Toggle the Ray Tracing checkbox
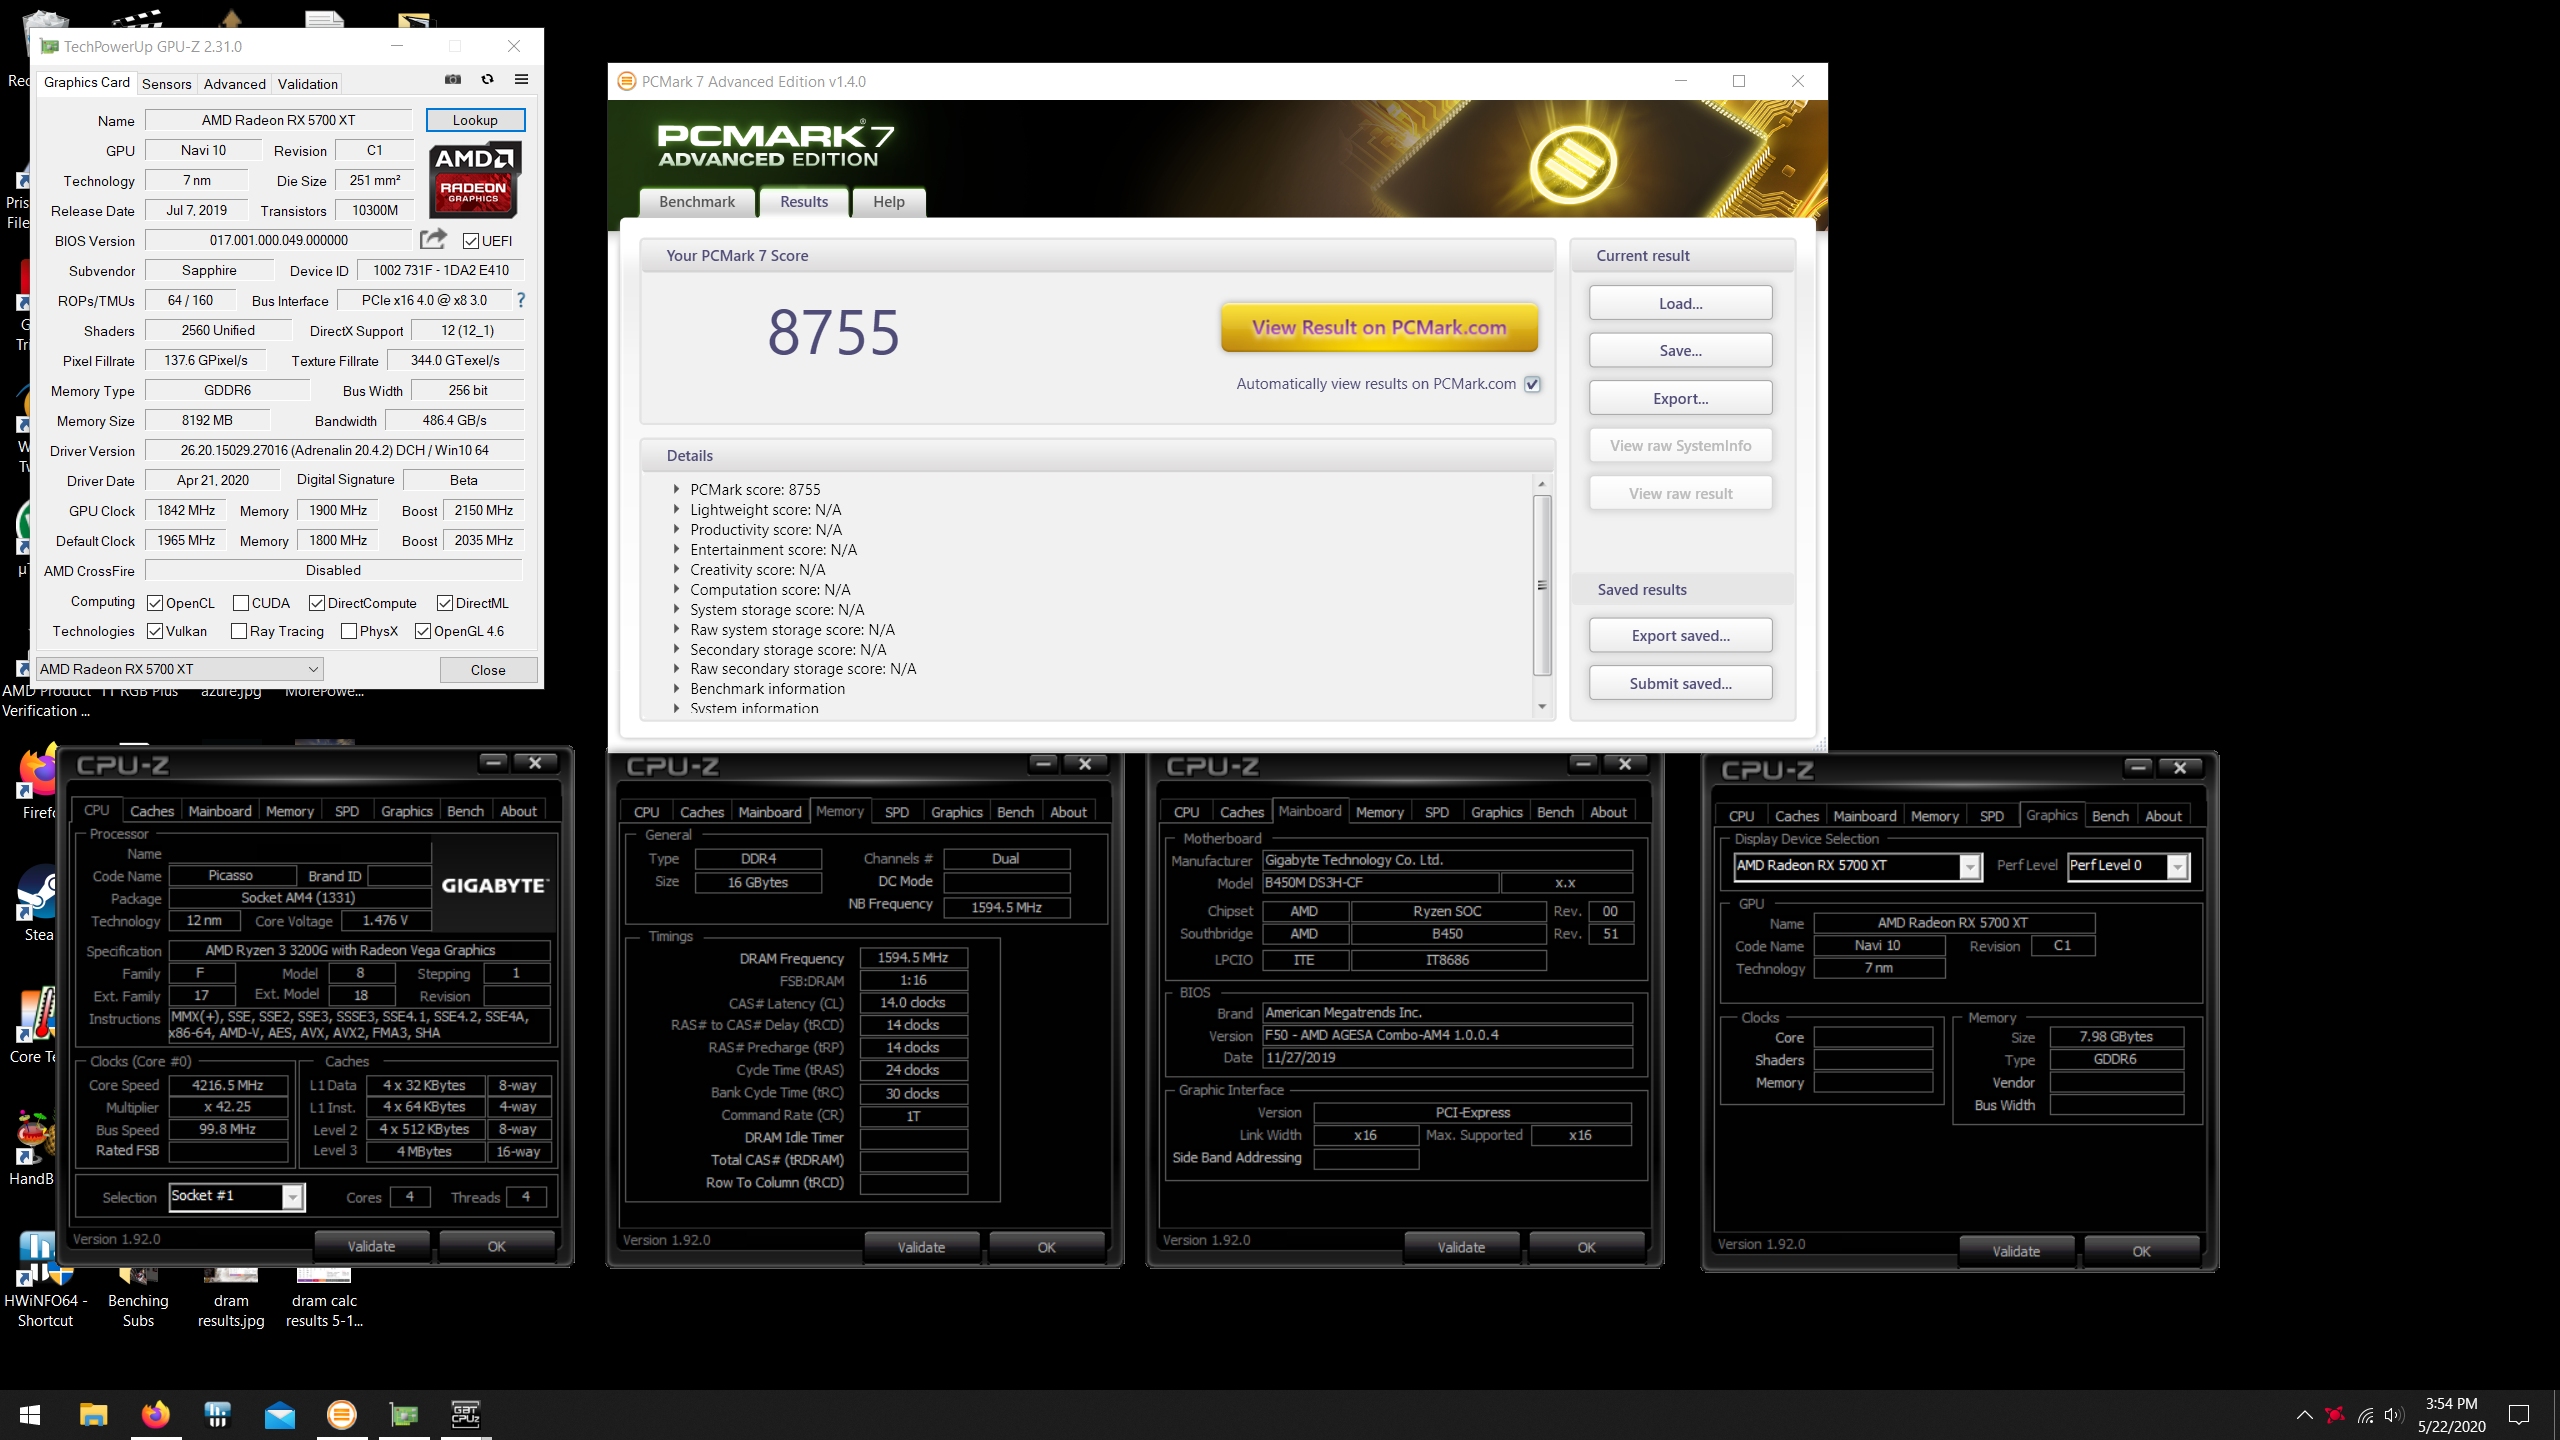Screen dimensions: 2560x1440 (239, 631)
